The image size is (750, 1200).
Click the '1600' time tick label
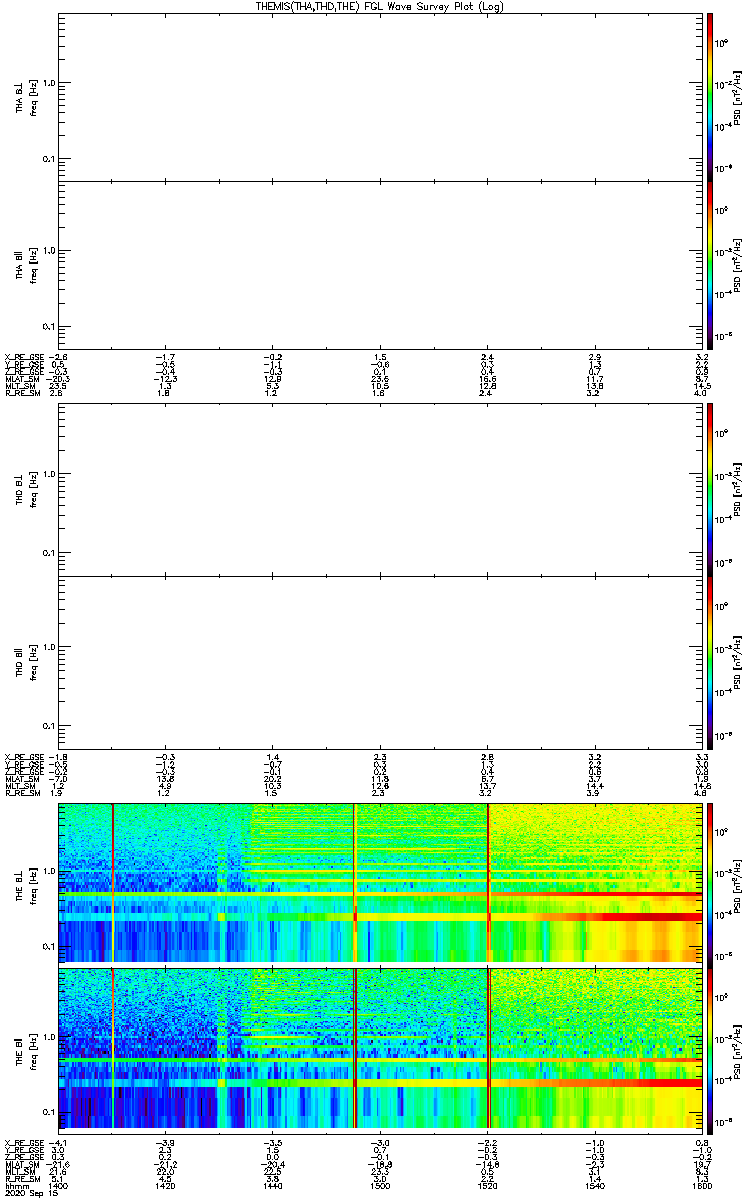[x=700, y=1186]
